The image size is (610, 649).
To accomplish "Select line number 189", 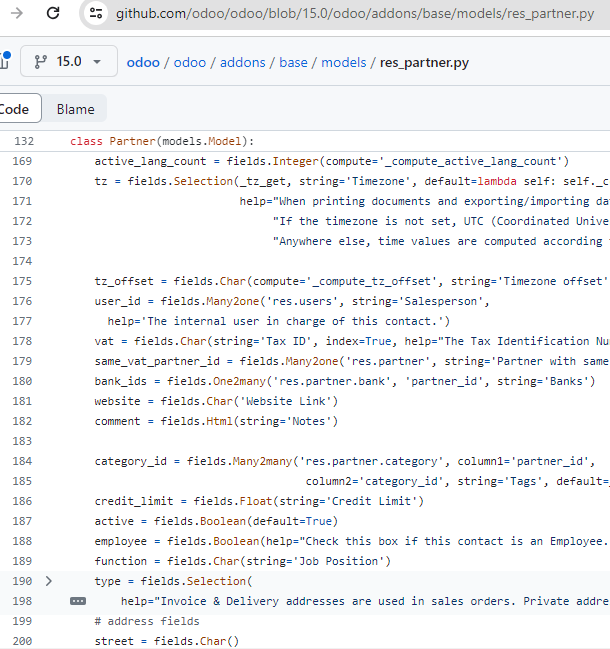I will [22, 561].
